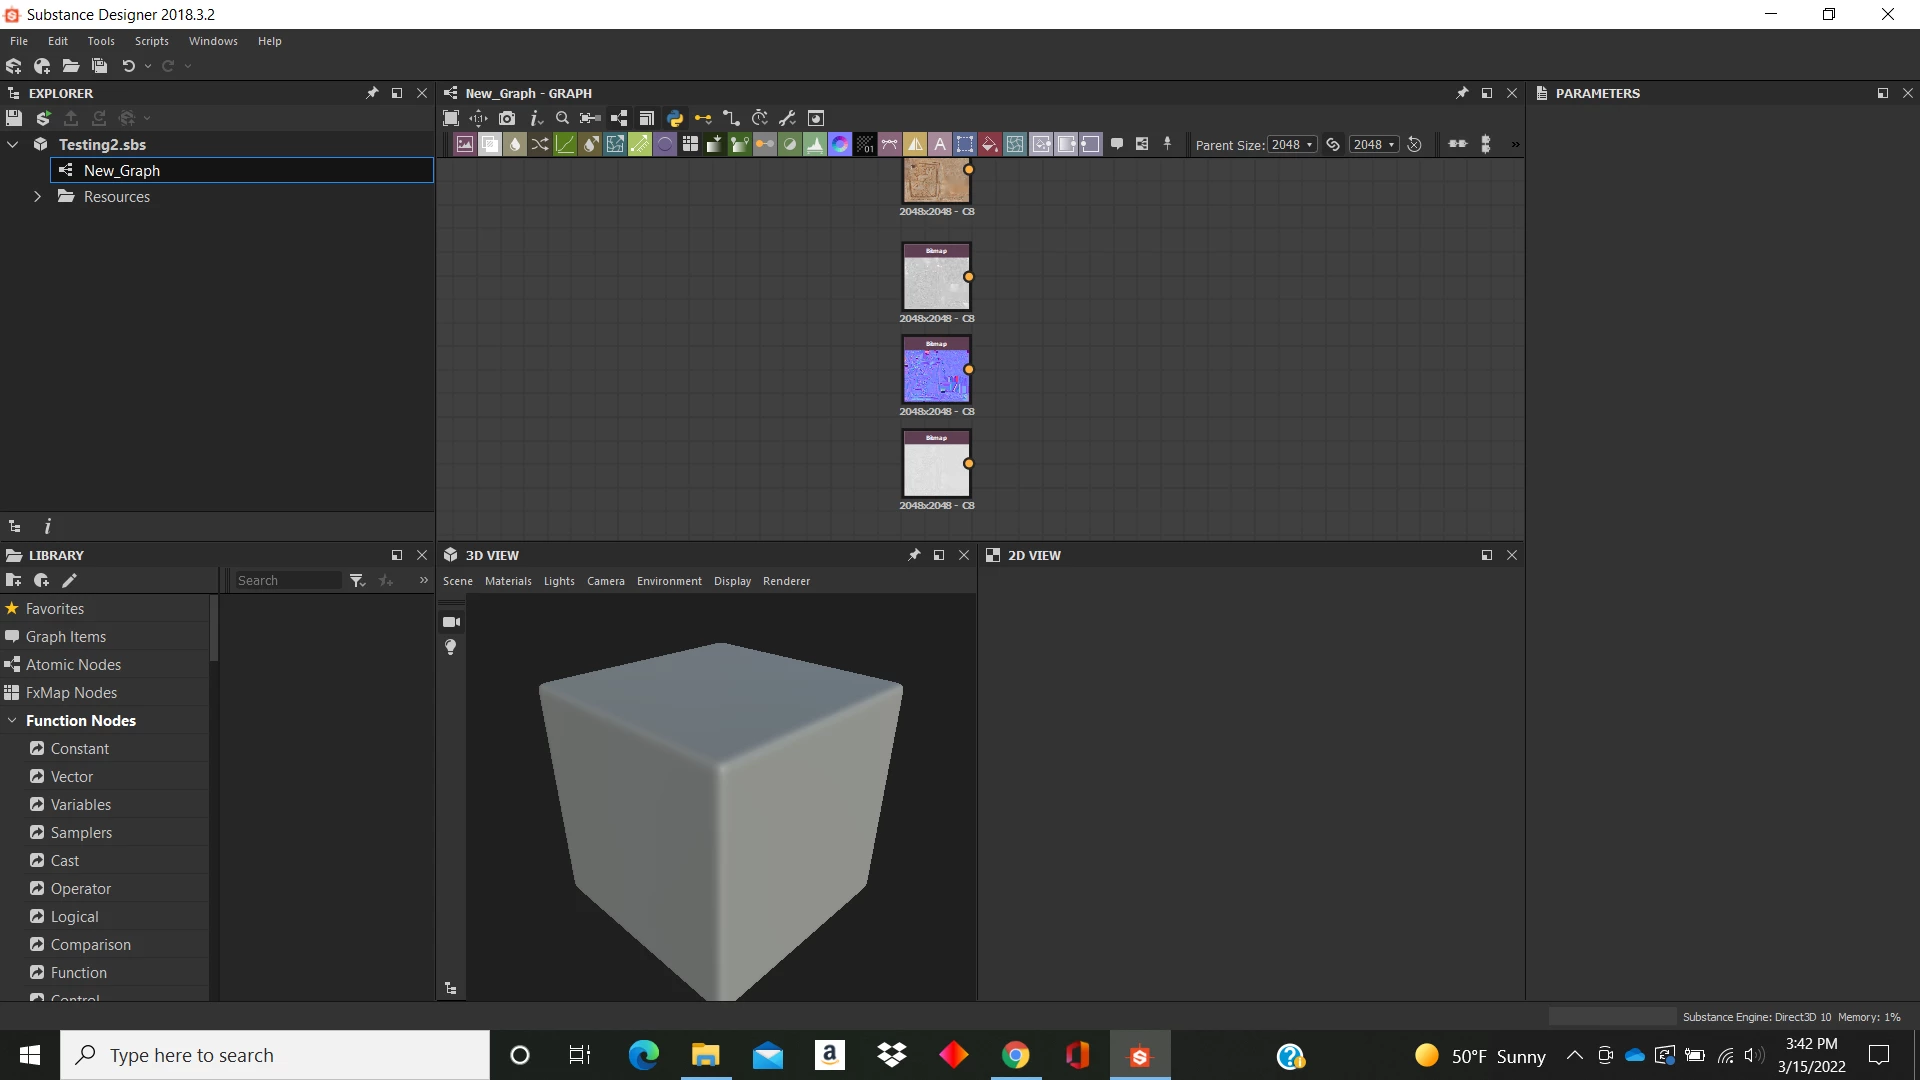Toggle the parent size link lock
Screen dimensions: 1920x1080
(x=1333, y=144)
